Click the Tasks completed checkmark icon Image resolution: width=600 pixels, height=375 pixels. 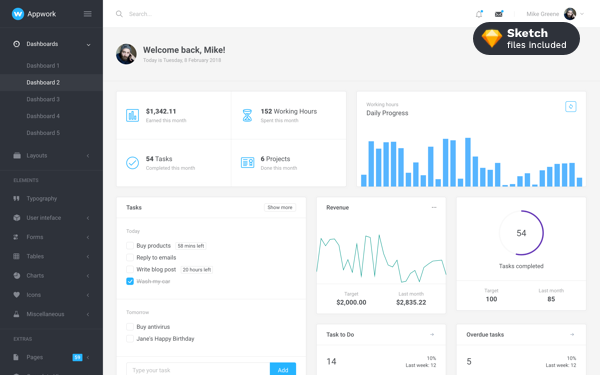pos(132,163)
